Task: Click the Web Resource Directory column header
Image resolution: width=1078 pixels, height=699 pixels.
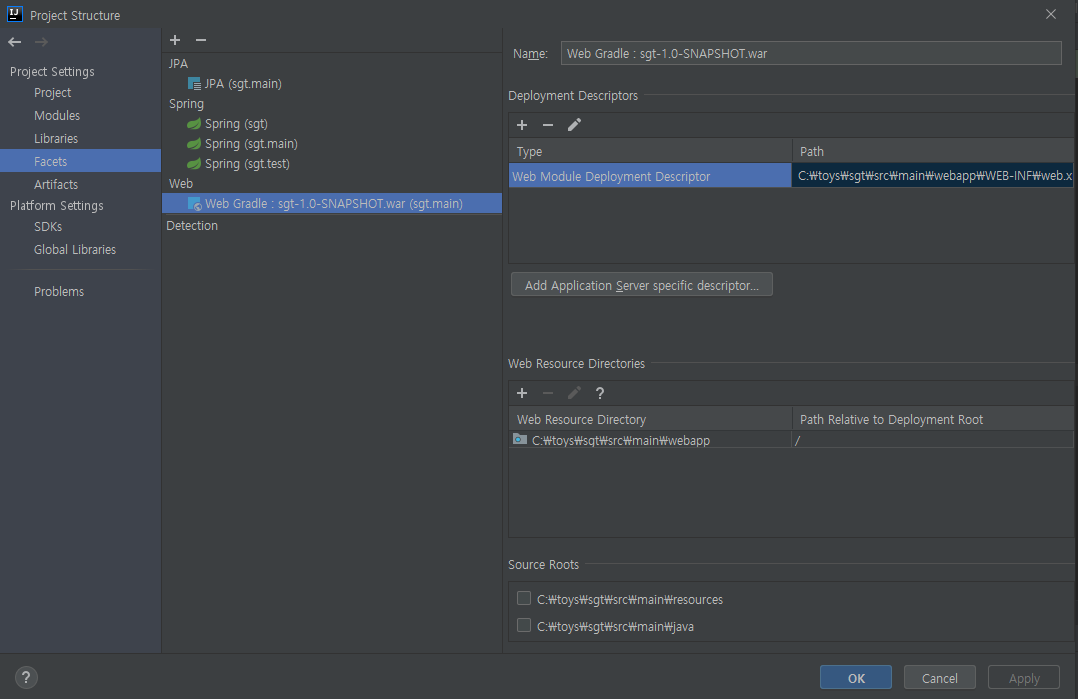Action: pos(650,419)
